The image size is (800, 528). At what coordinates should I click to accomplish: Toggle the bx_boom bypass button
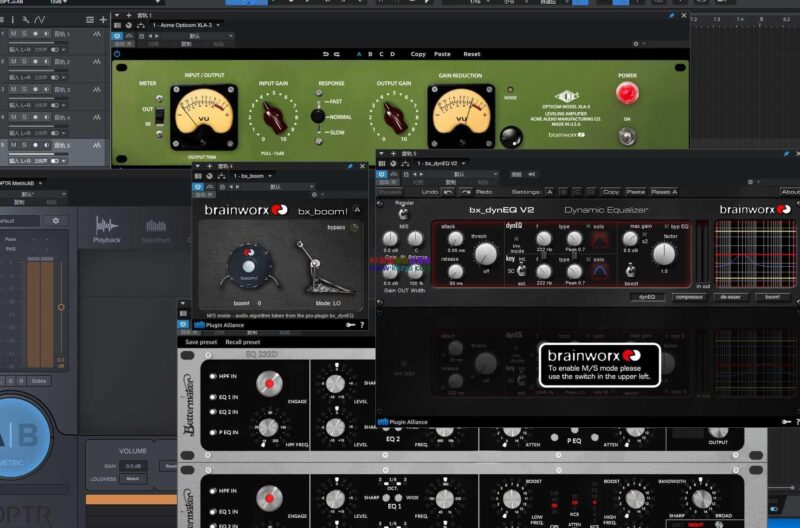(355, 228)
